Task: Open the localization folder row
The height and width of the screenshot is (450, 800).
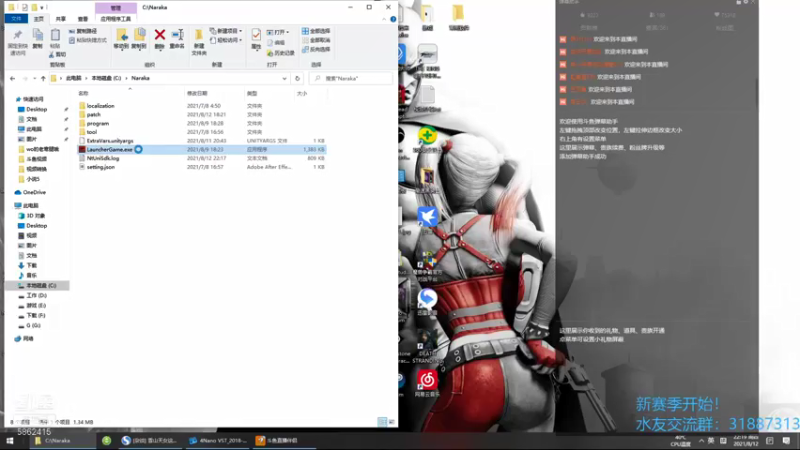Action: click(x=202, y=106)
